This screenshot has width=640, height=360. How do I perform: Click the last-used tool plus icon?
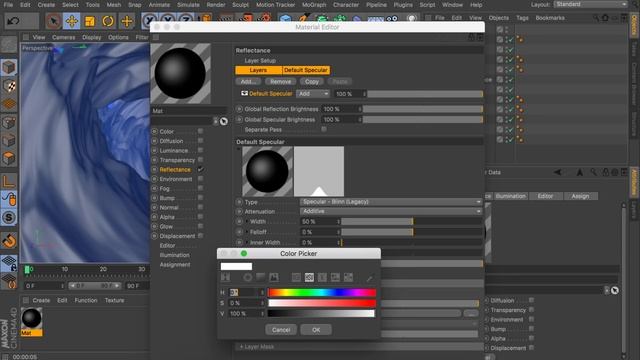point(127,21)
